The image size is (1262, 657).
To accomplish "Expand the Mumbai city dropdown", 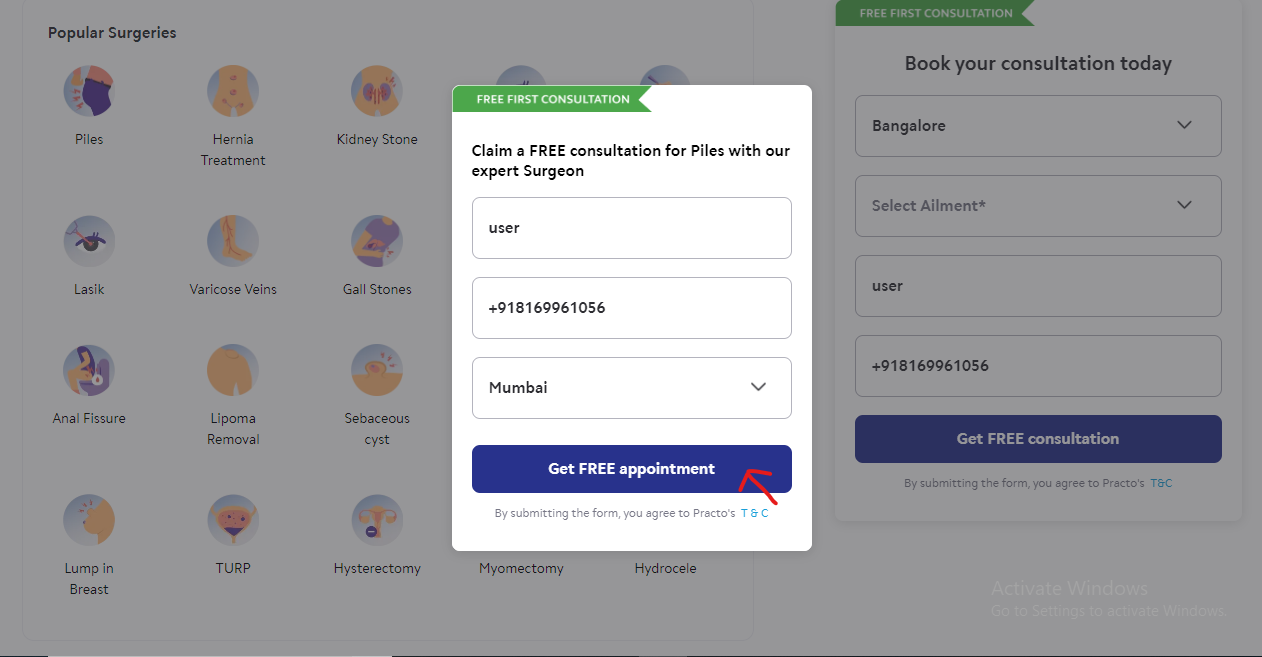I will pos(632,388).
